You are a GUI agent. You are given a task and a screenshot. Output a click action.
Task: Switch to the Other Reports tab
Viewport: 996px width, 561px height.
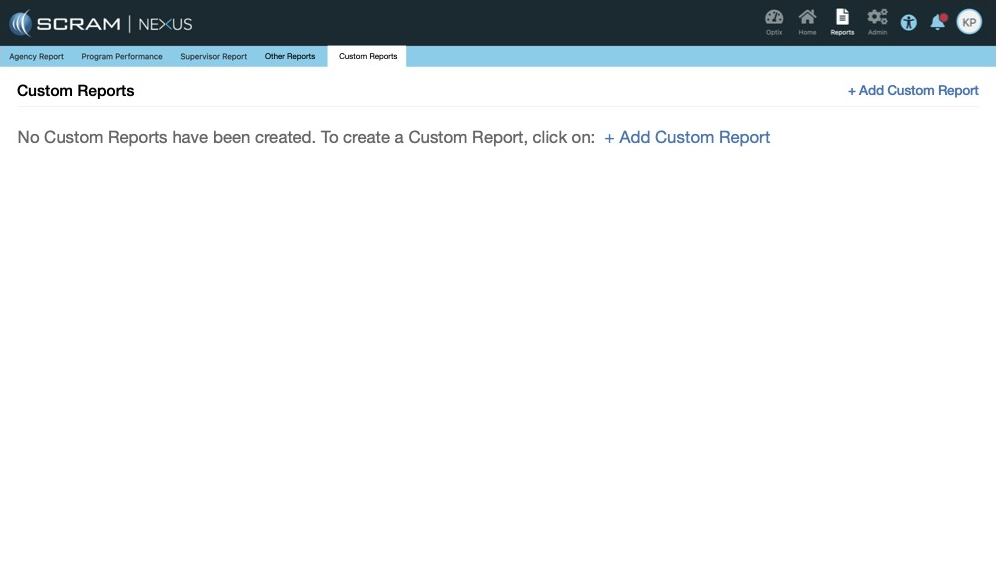290,57
